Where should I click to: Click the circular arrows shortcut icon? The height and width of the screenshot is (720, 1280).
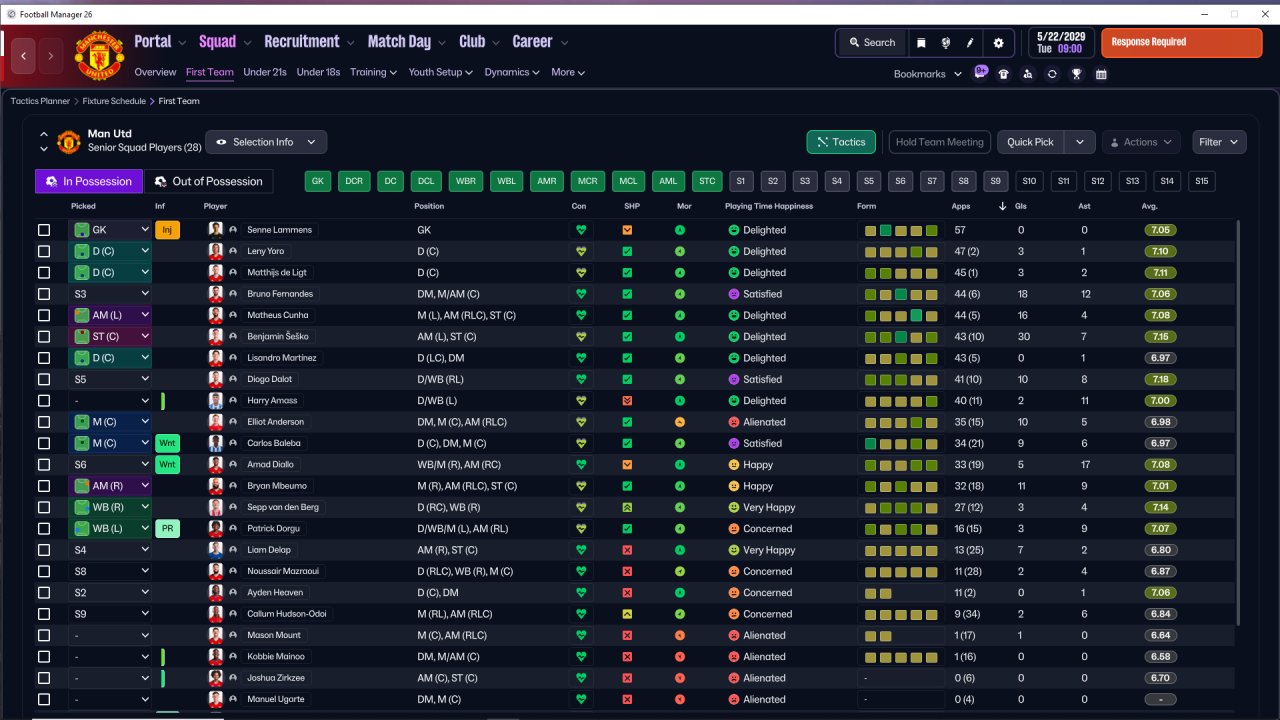pos(1052,74)
